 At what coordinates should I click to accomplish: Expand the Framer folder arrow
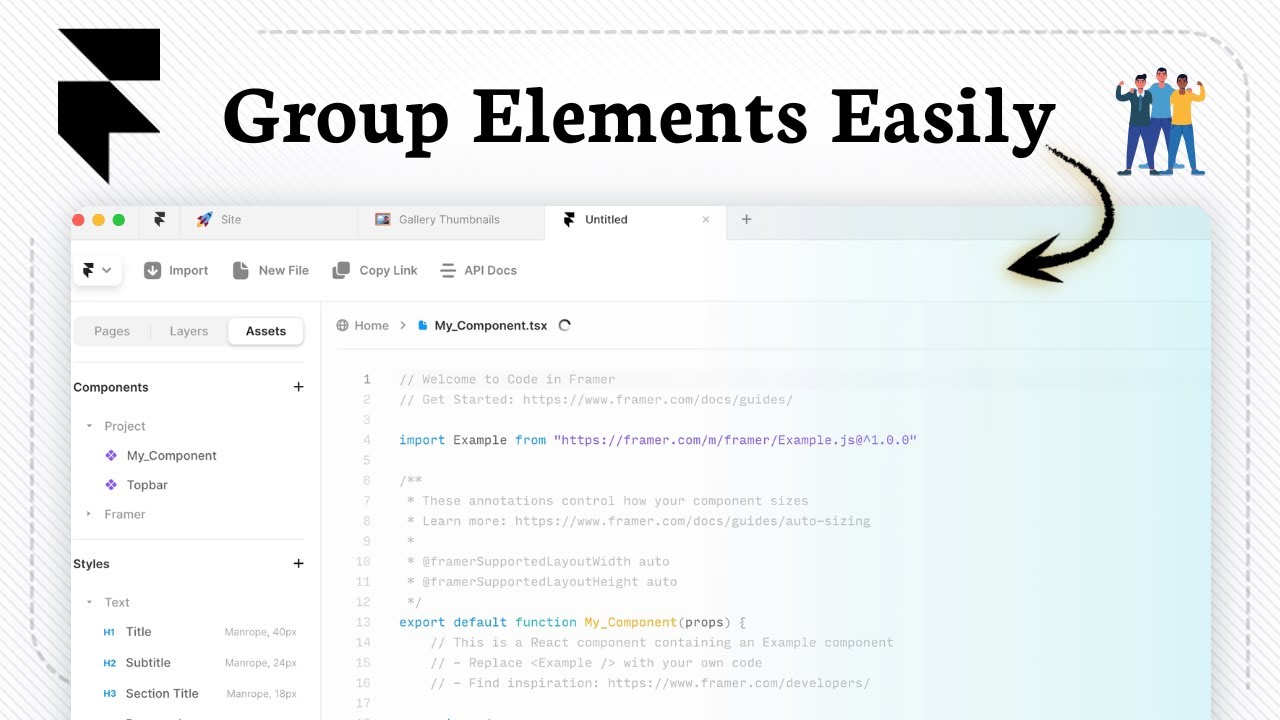(89, 514)
